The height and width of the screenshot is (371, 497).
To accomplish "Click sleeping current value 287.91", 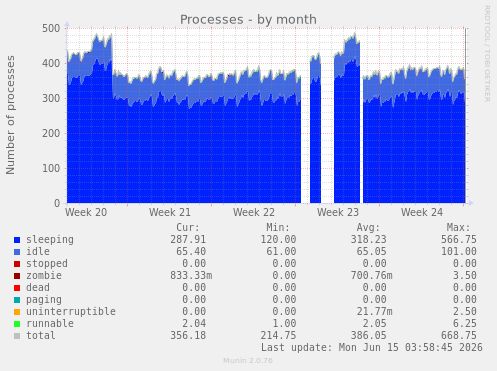I will [x=188, y=240].
